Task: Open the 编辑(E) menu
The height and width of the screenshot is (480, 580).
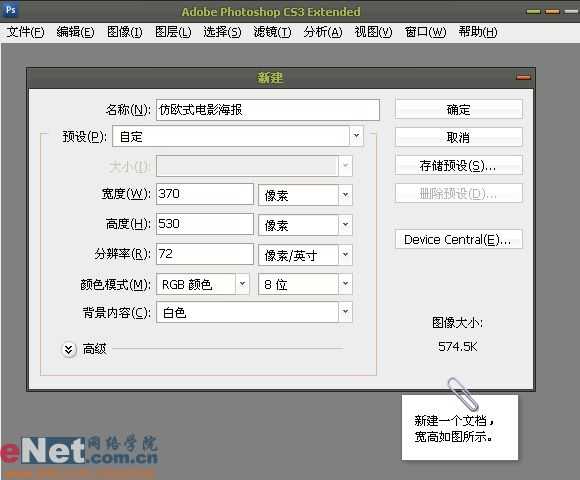Action: pos(75,32)
